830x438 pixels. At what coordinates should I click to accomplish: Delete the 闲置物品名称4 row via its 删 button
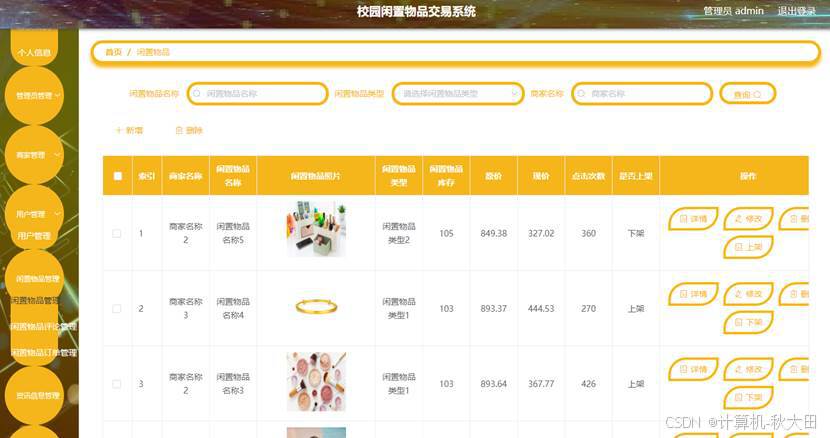point(793,293)
